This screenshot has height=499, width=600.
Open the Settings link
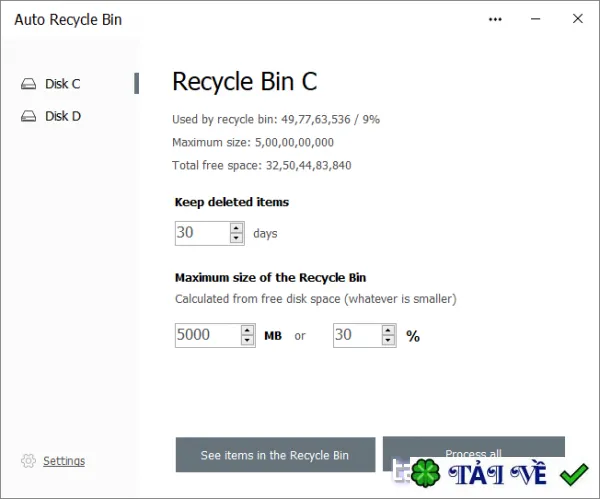[64, 461]
